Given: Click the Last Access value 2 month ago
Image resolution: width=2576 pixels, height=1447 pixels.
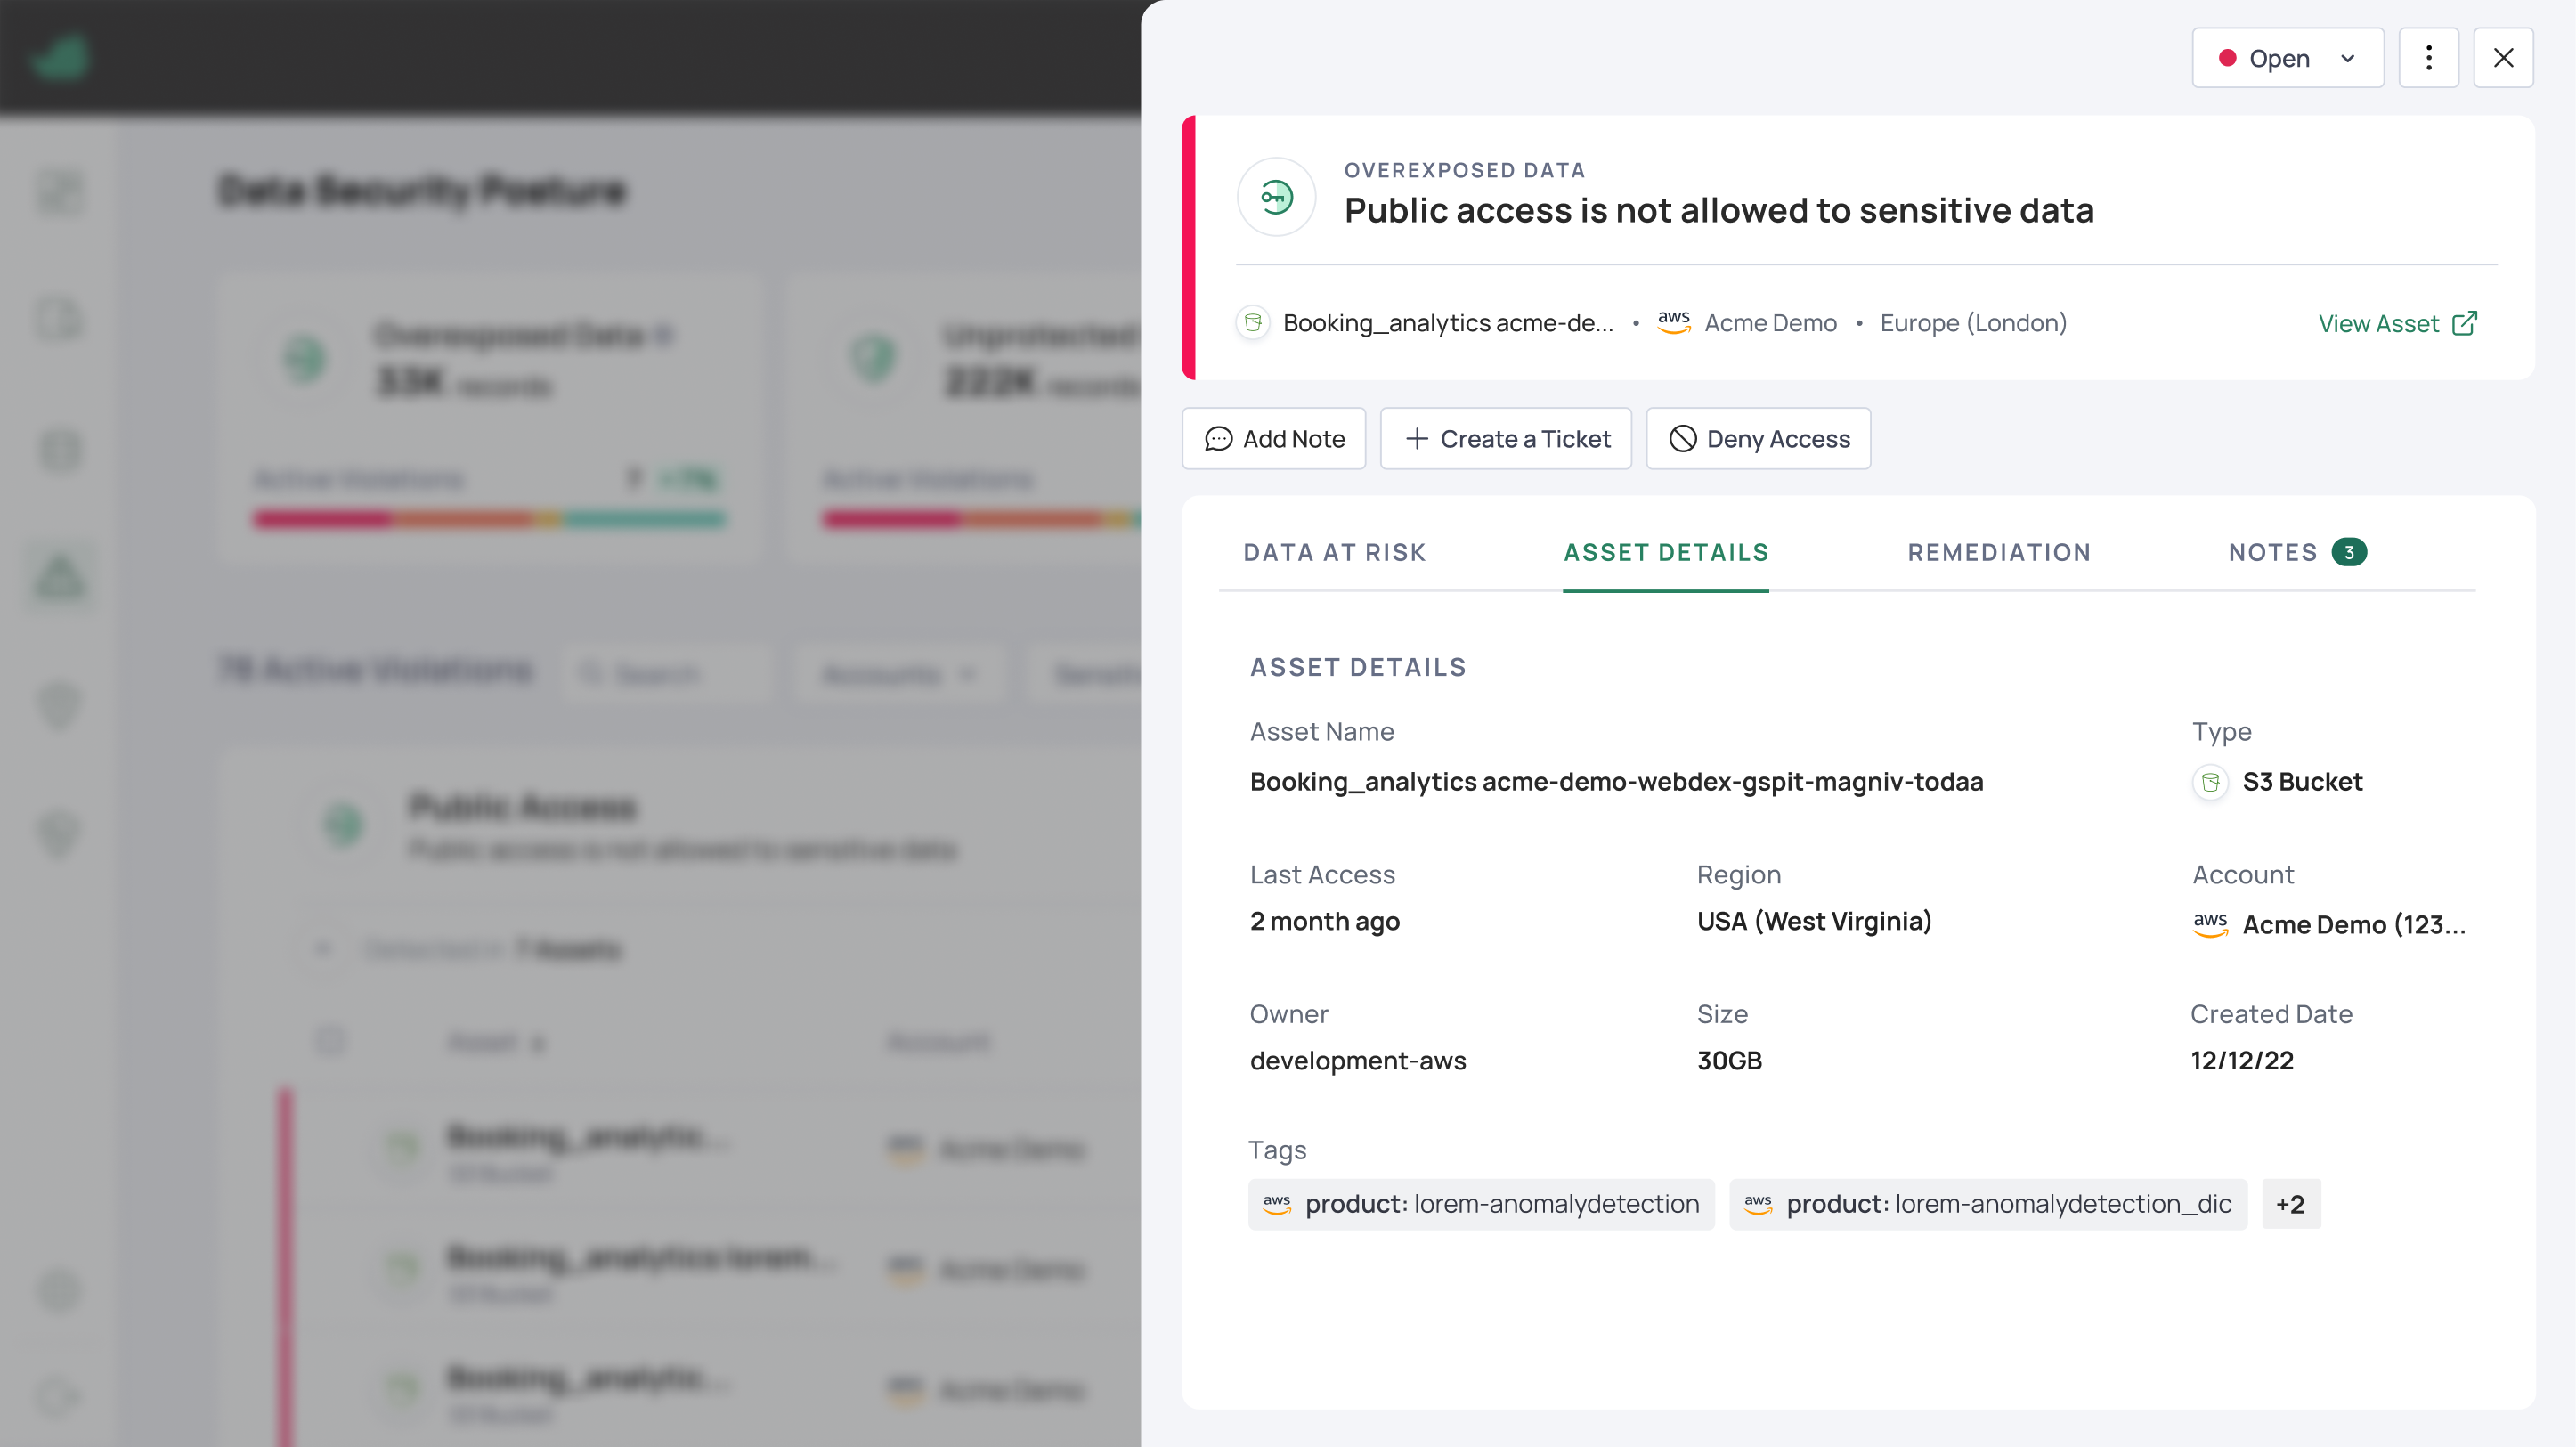Looking at the screenshot, I should (1324, 921).
